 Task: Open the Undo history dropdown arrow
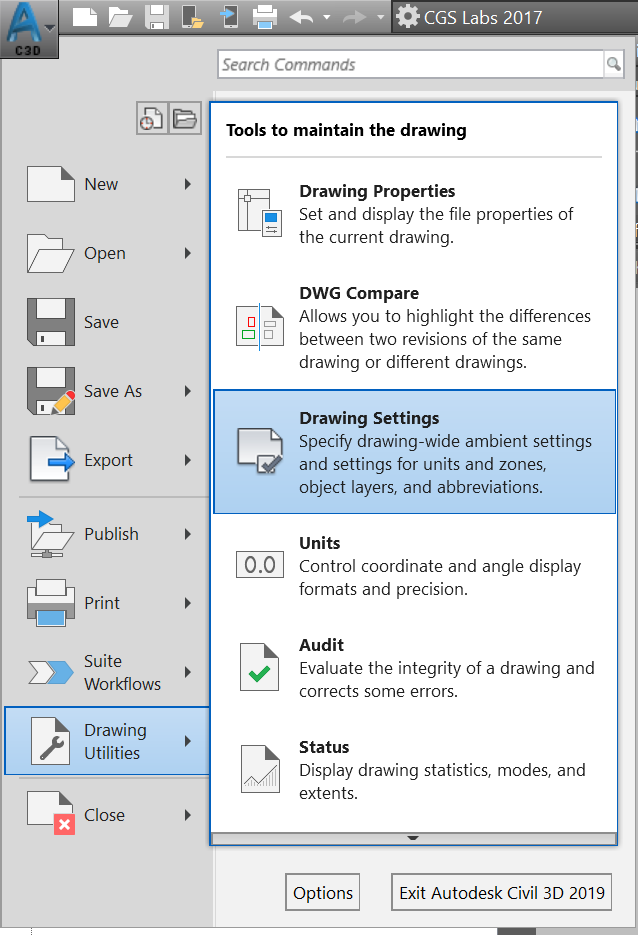tap(327, 17)
